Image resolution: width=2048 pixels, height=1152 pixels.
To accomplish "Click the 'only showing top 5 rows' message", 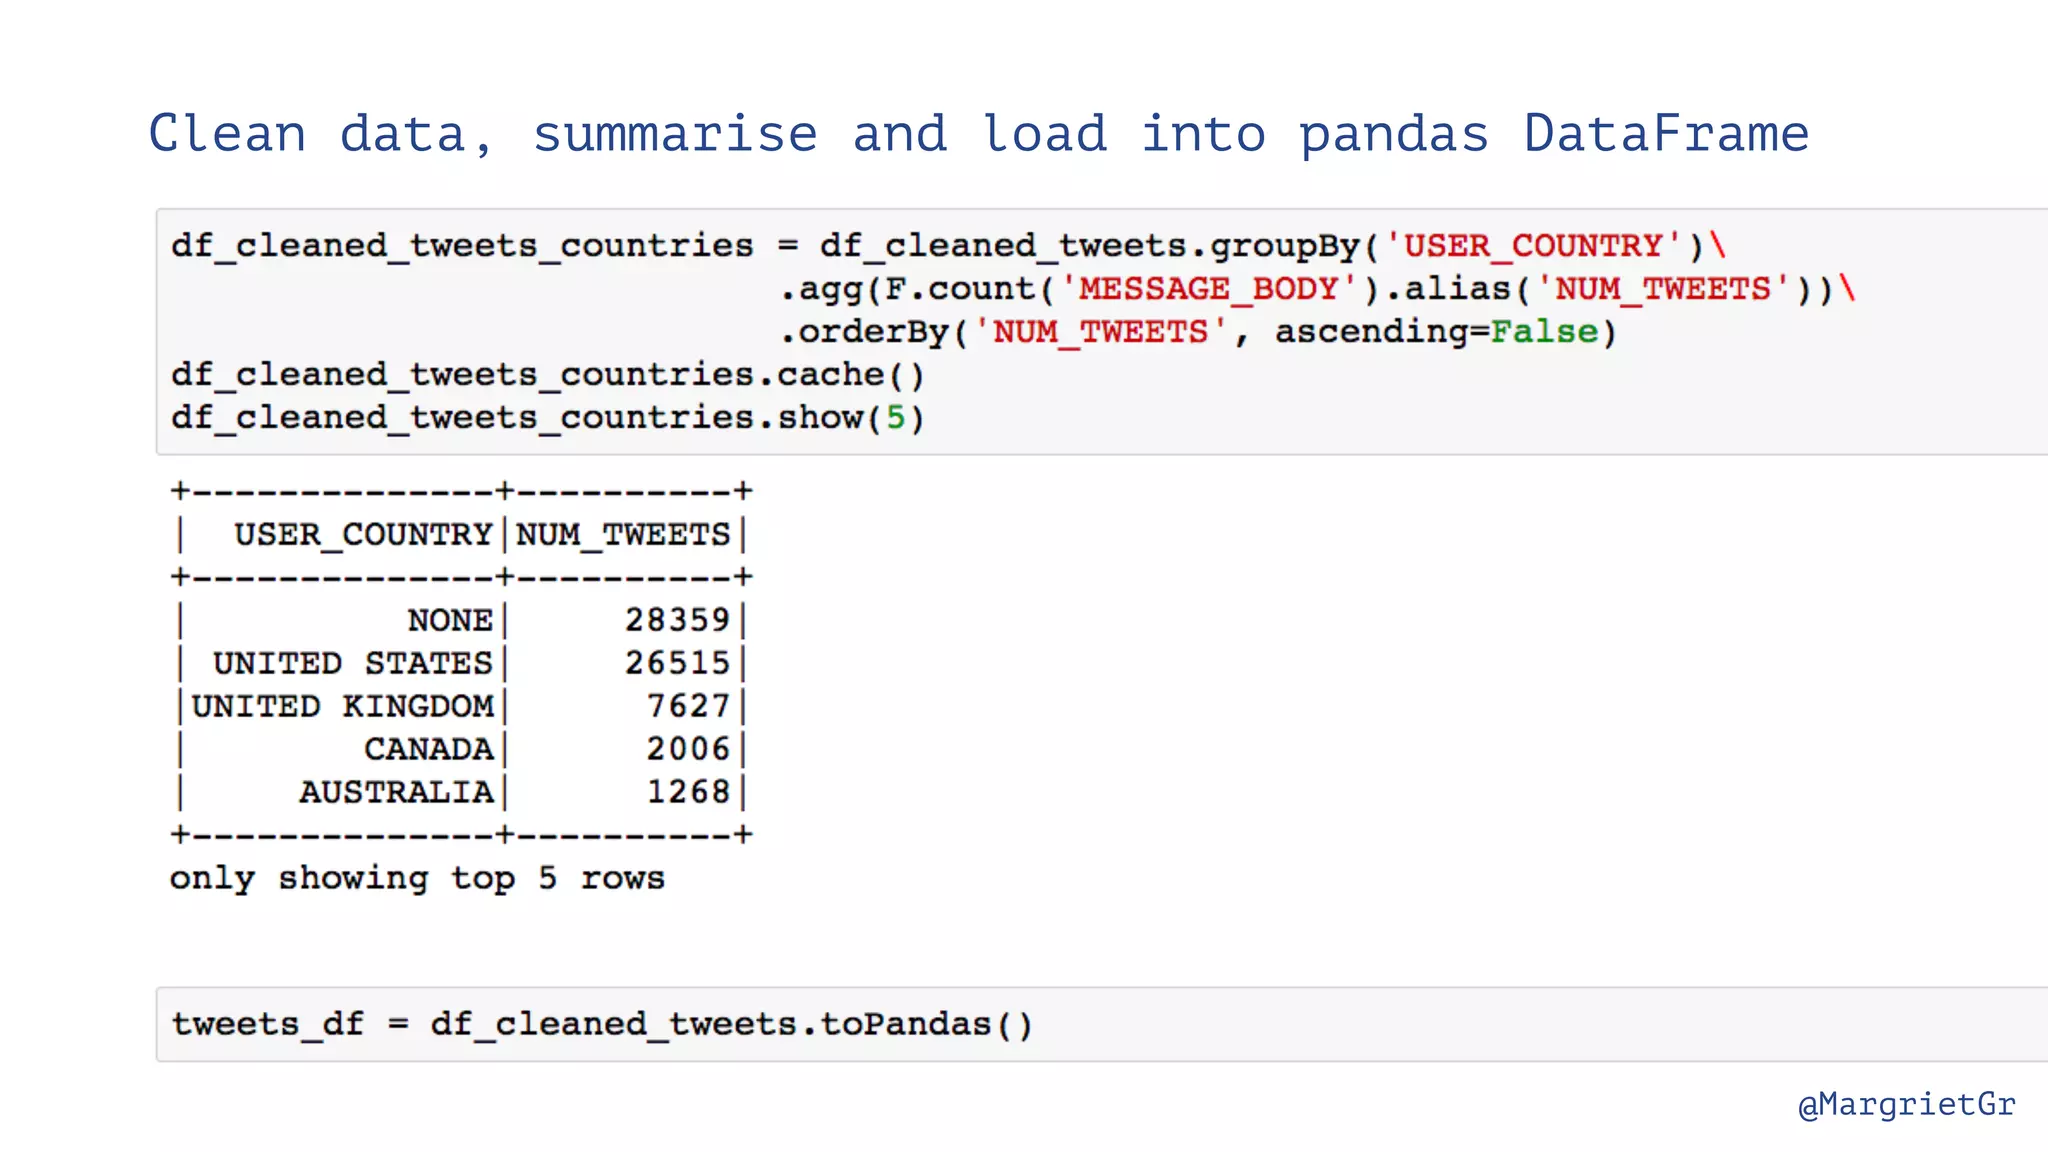I will point(417,878).
